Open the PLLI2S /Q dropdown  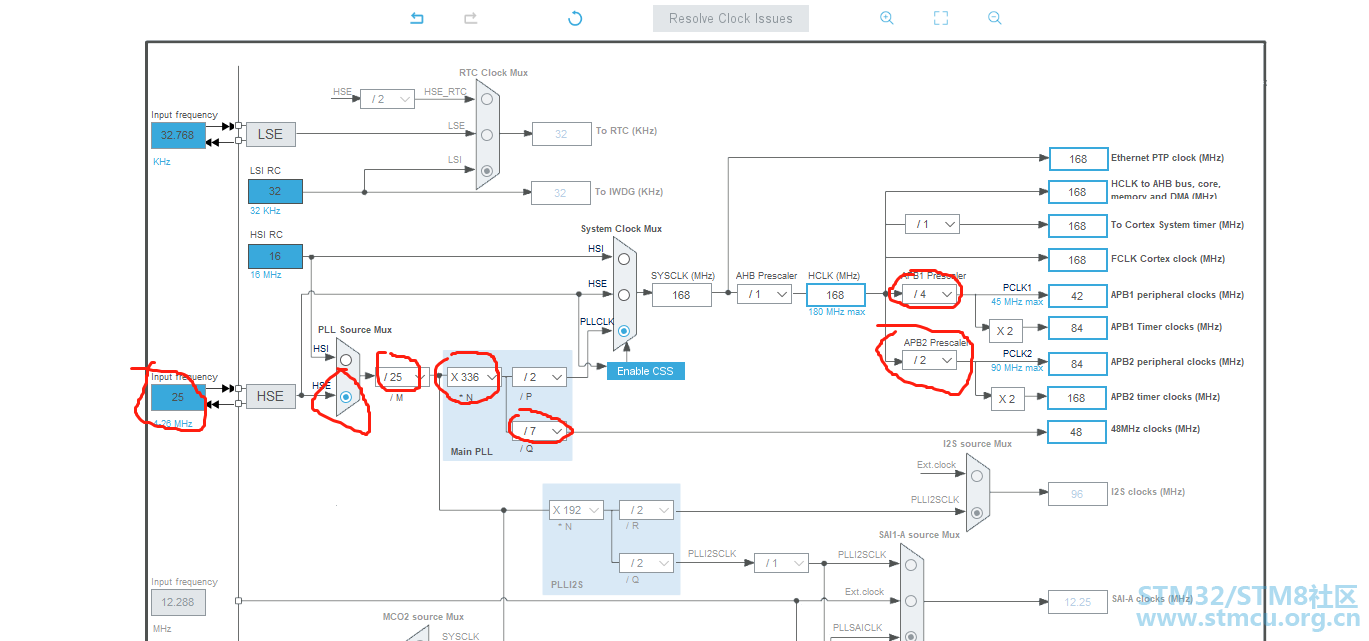coord(646,562)
